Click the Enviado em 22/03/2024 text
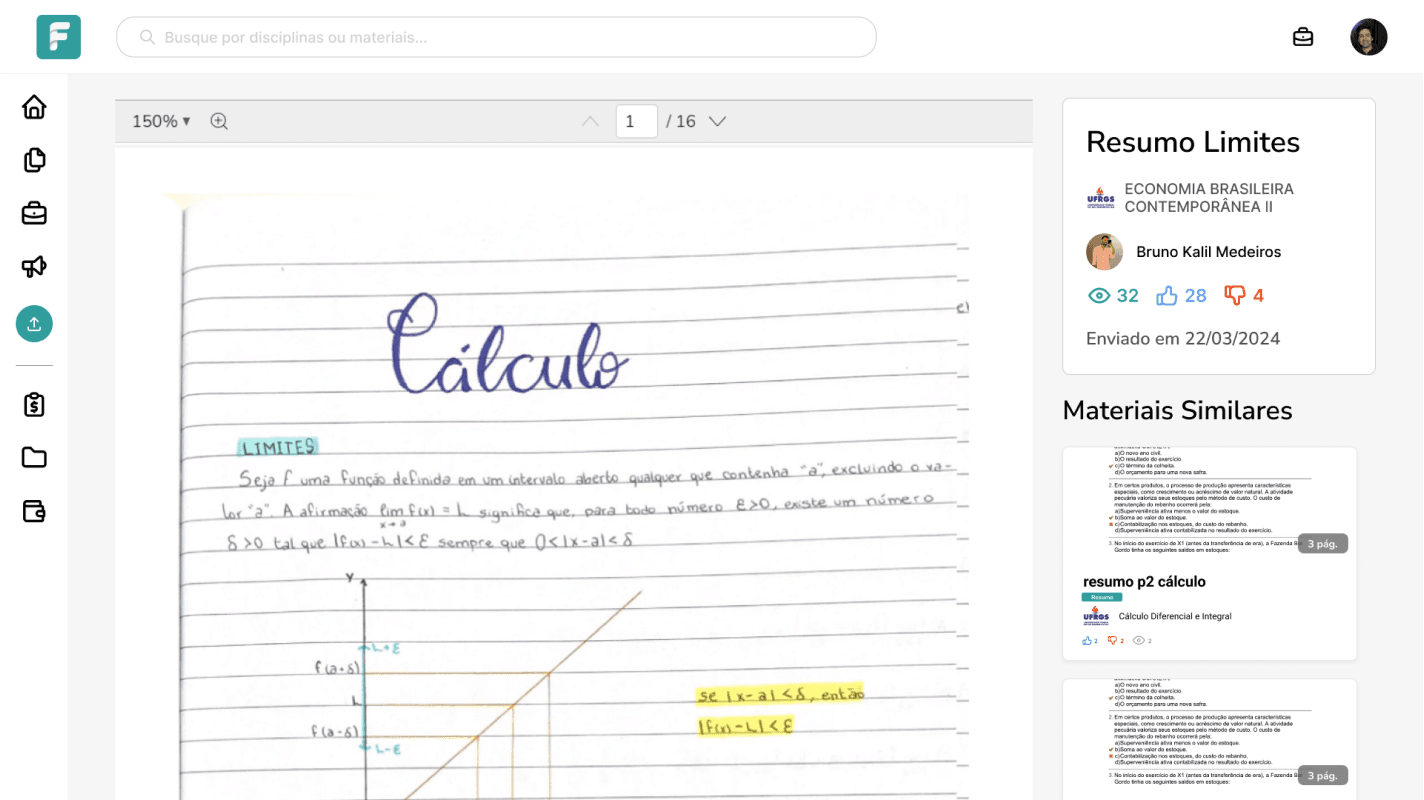Viewport: 1424px width, 800px height. (x=1183, y=338)
